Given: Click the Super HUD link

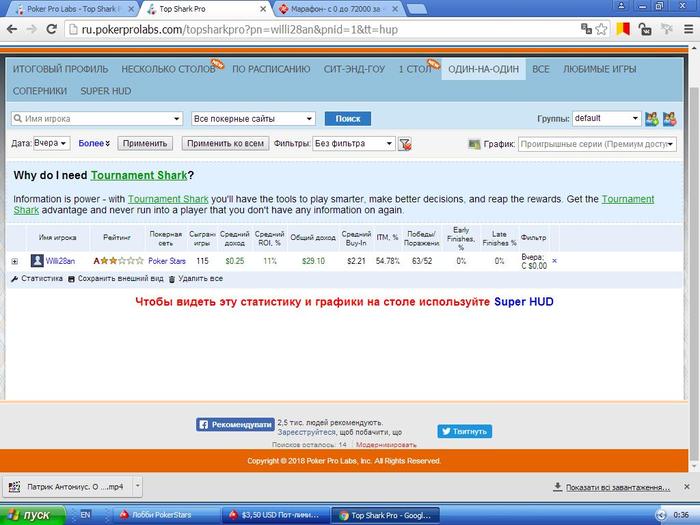Looking at the screenshot, I should (x=524, y=302).
